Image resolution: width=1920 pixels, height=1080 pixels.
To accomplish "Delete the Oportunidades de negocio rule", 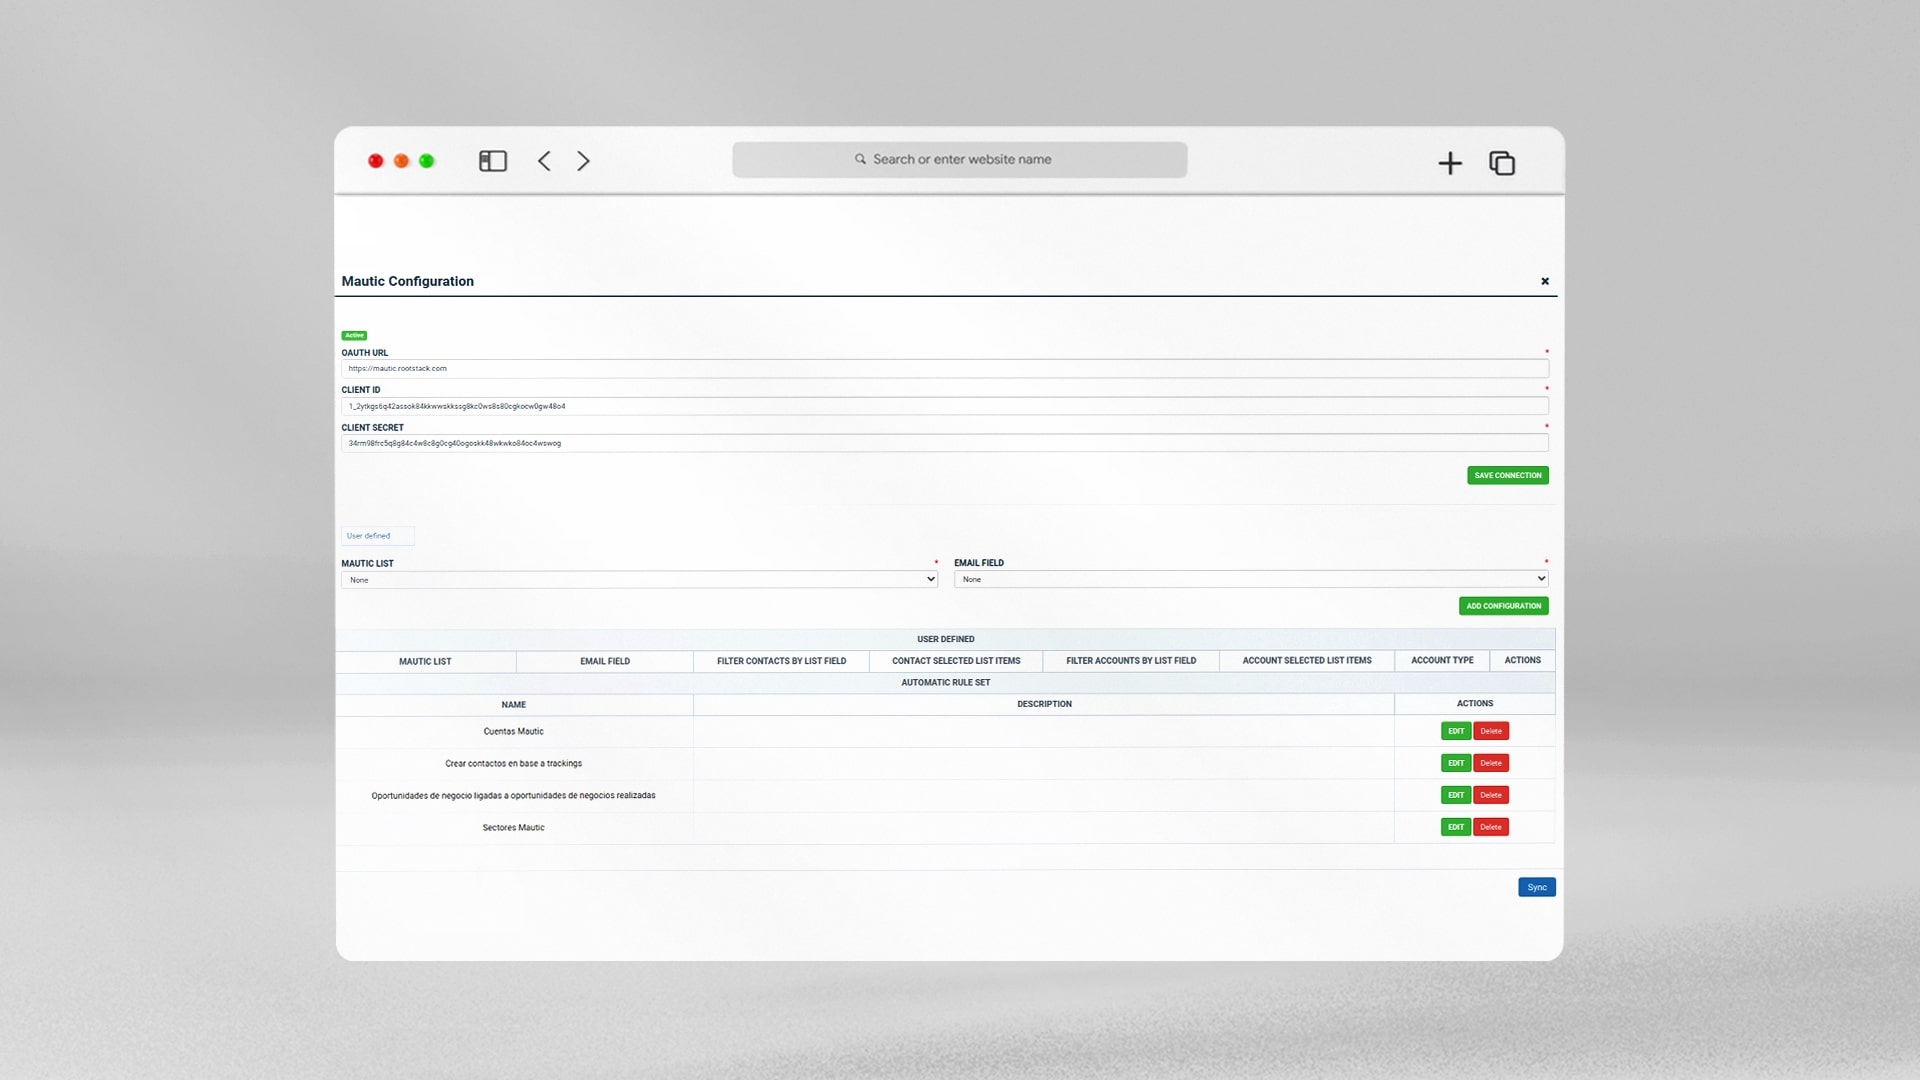I will (1491, 795).
